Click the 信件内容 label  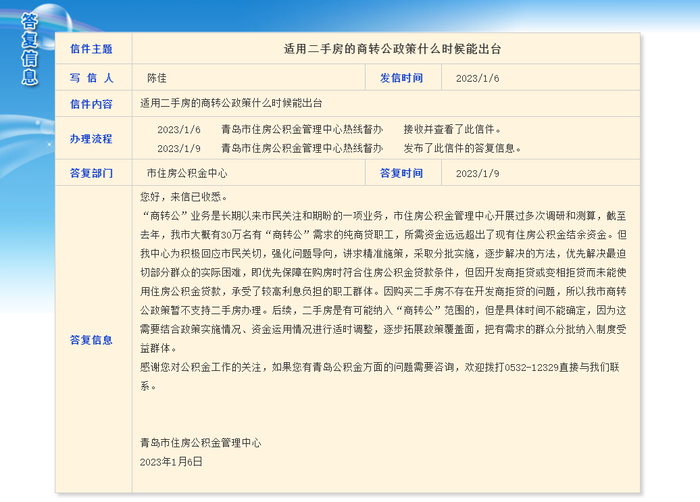[x=91, y=104]
